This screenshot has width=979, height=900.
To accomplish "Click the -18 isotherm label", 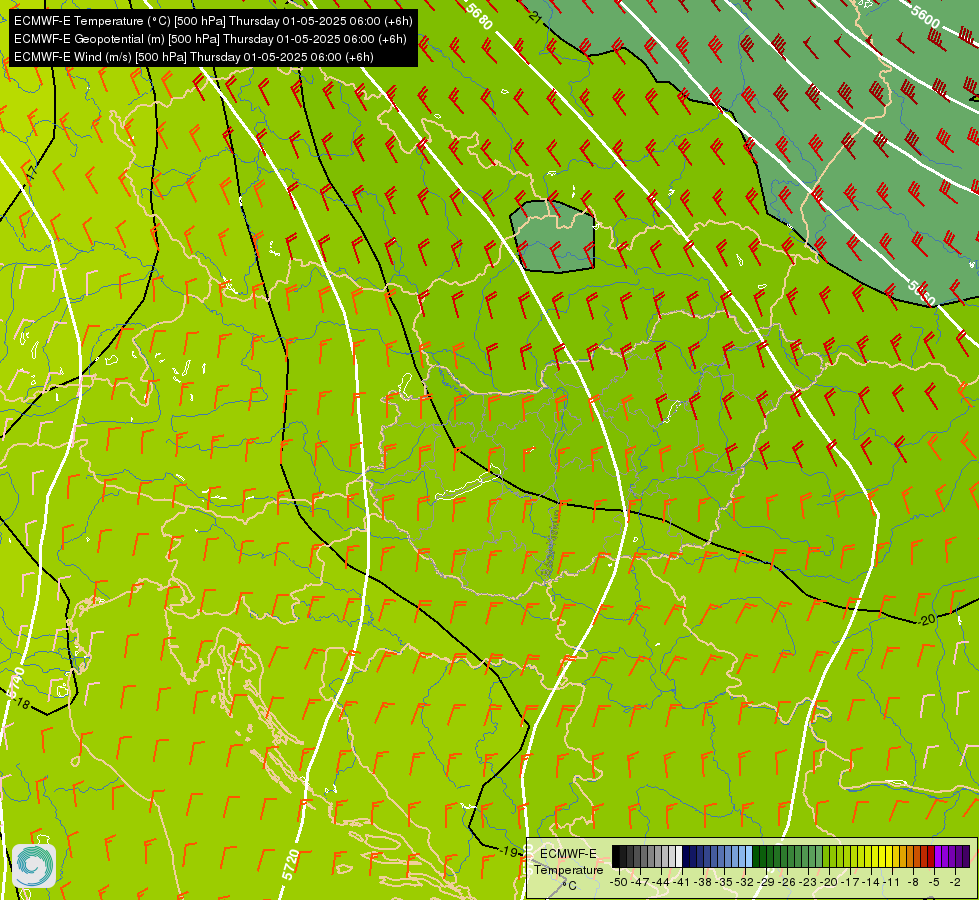I will (21, 703).
